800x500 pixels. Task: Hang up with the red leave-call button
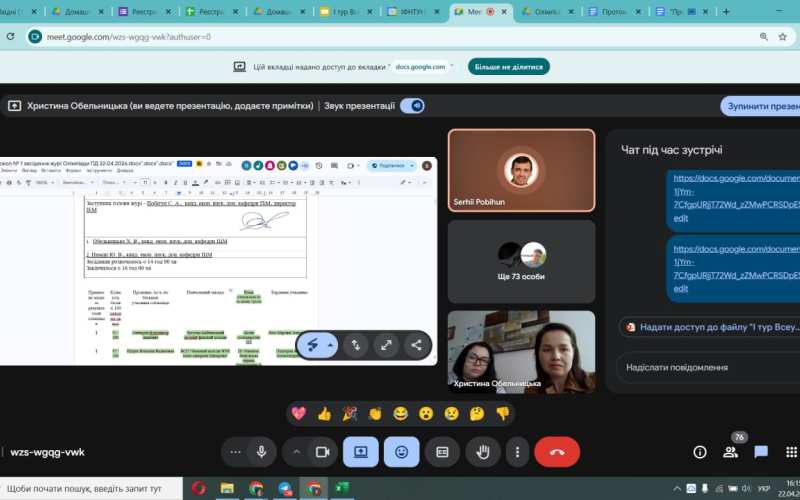[557, 452]
